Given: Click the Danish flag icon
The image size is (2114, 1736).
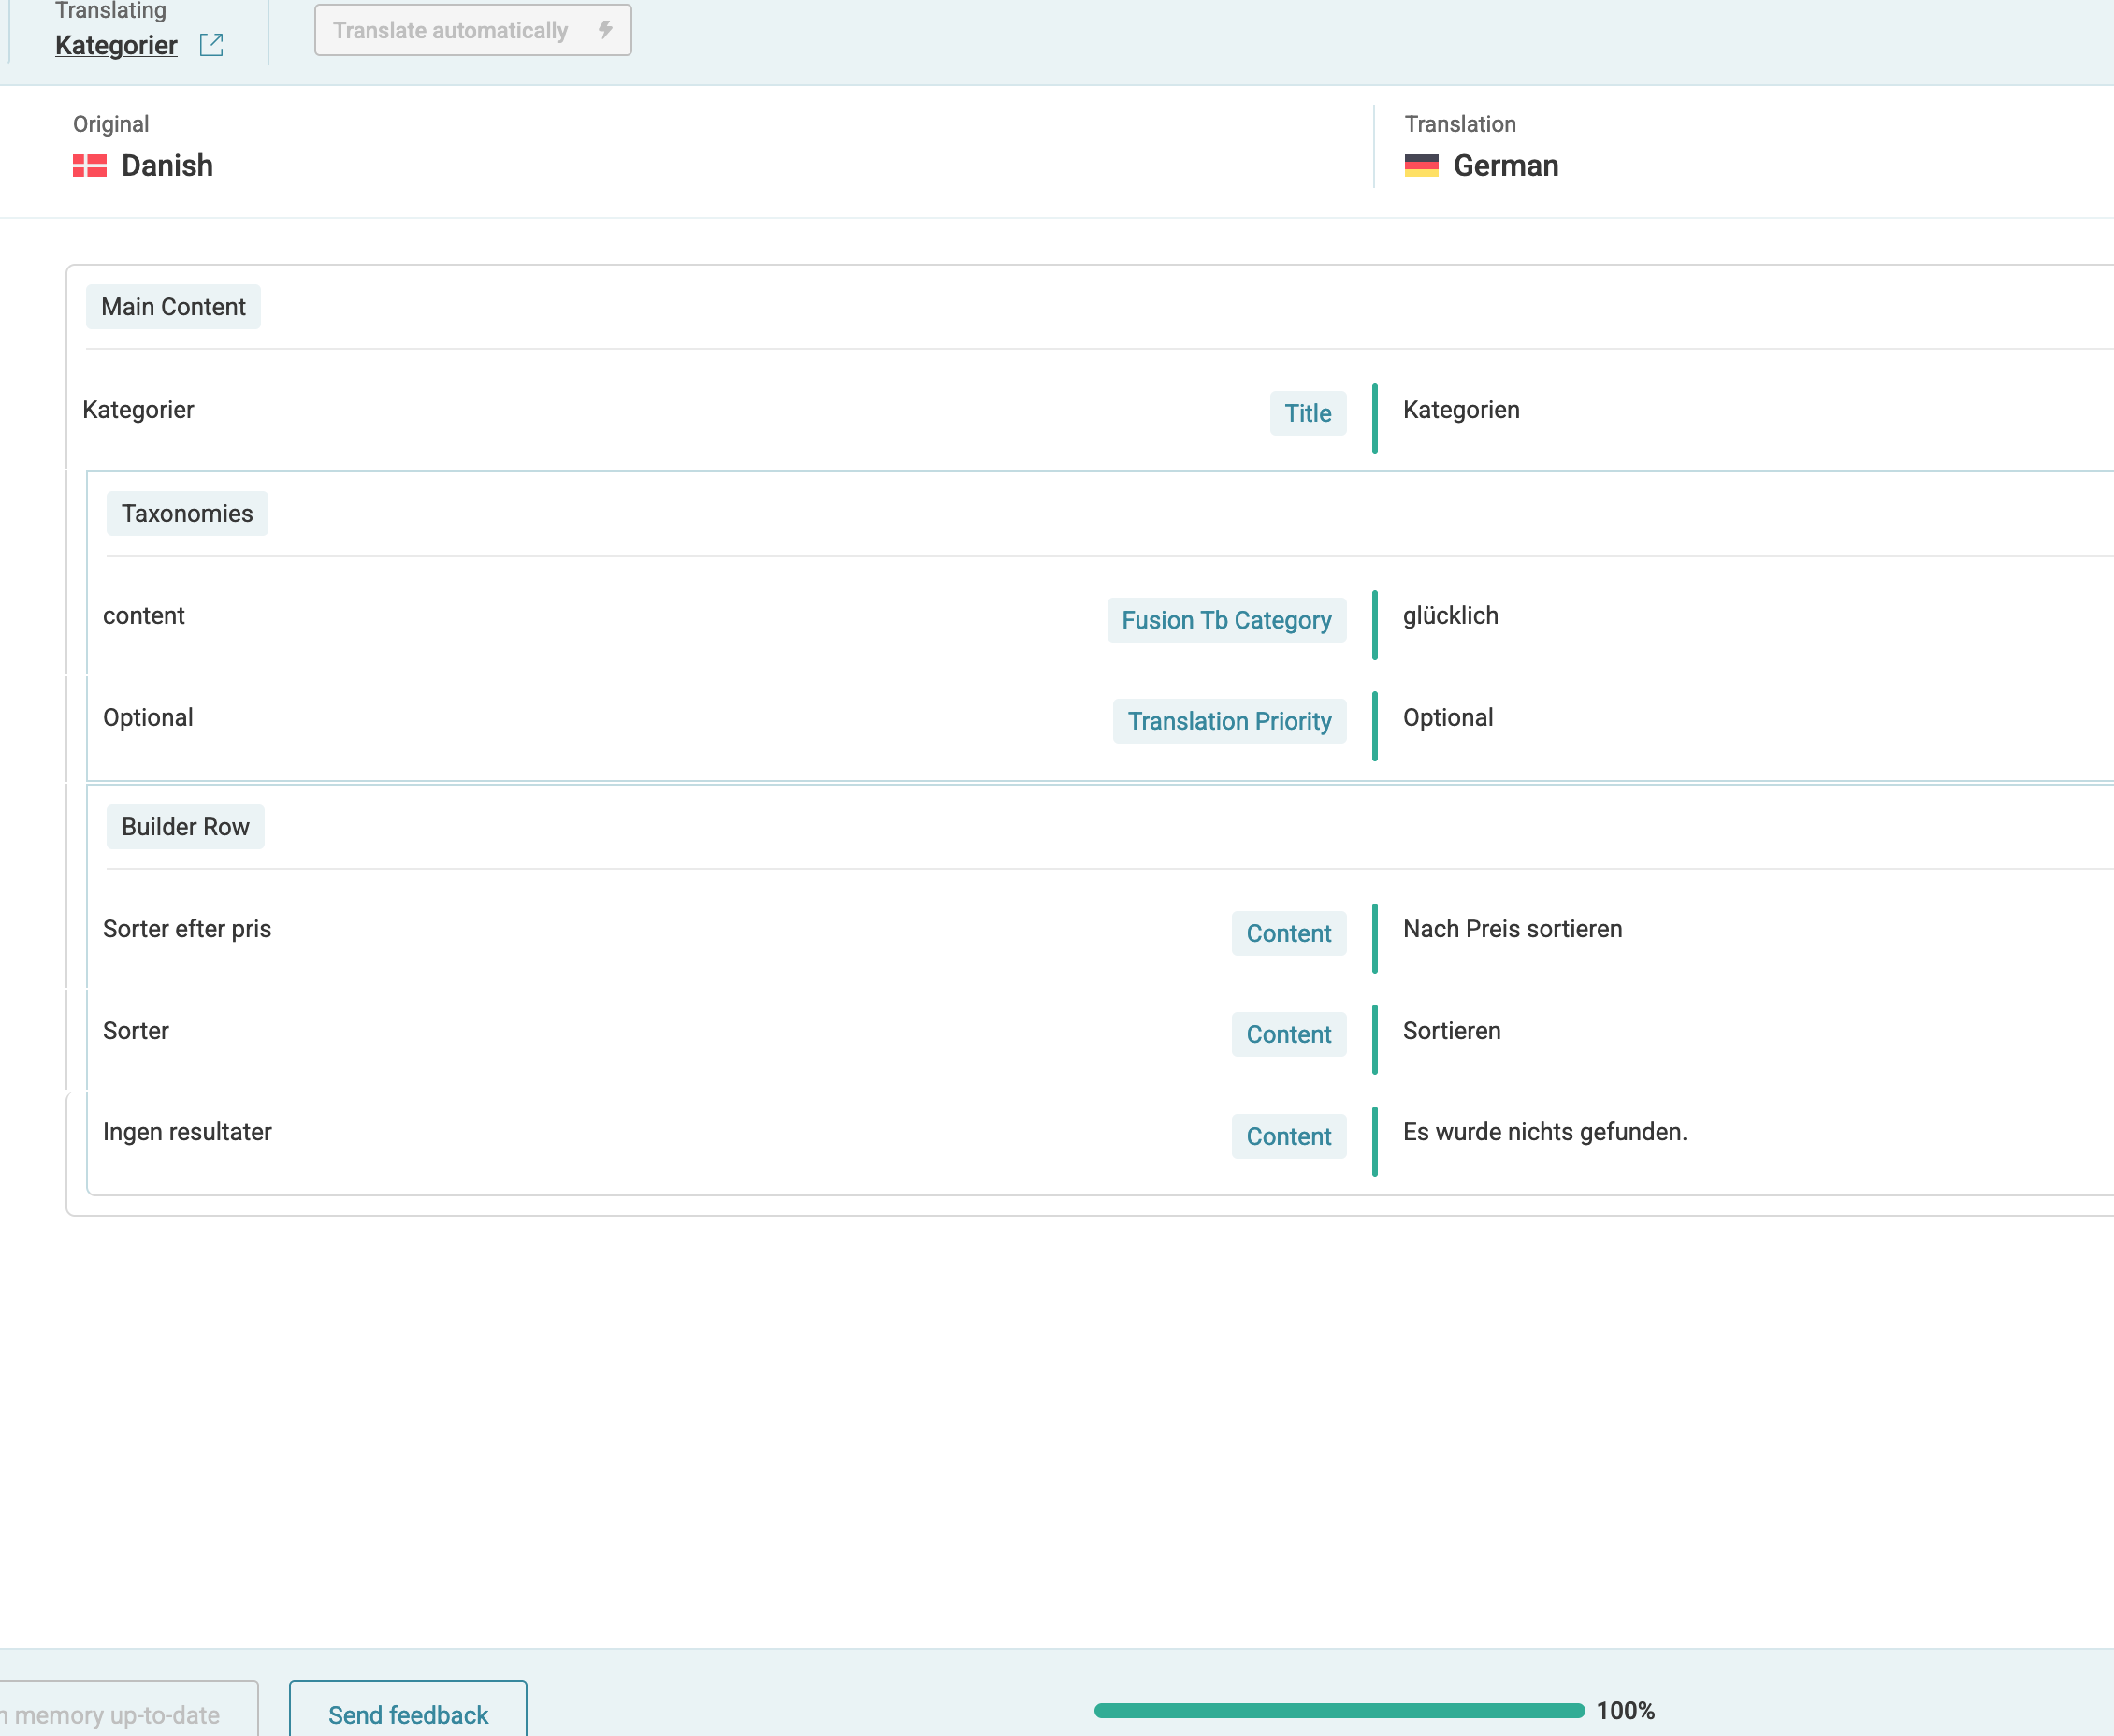Looking at the screenshot, I should tap(90, 166).
